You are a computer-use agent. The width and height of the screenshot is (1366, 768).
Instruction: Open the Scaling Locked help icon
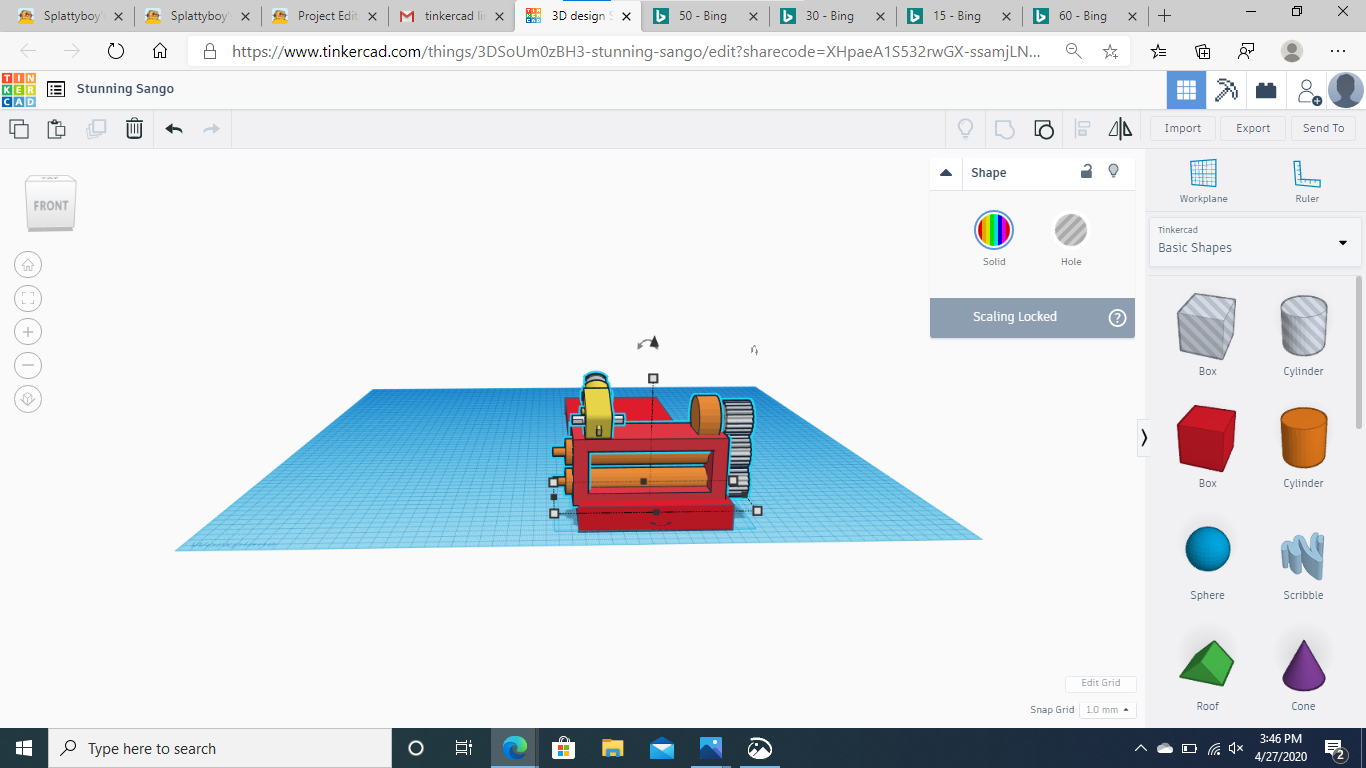coord(1118,318)
